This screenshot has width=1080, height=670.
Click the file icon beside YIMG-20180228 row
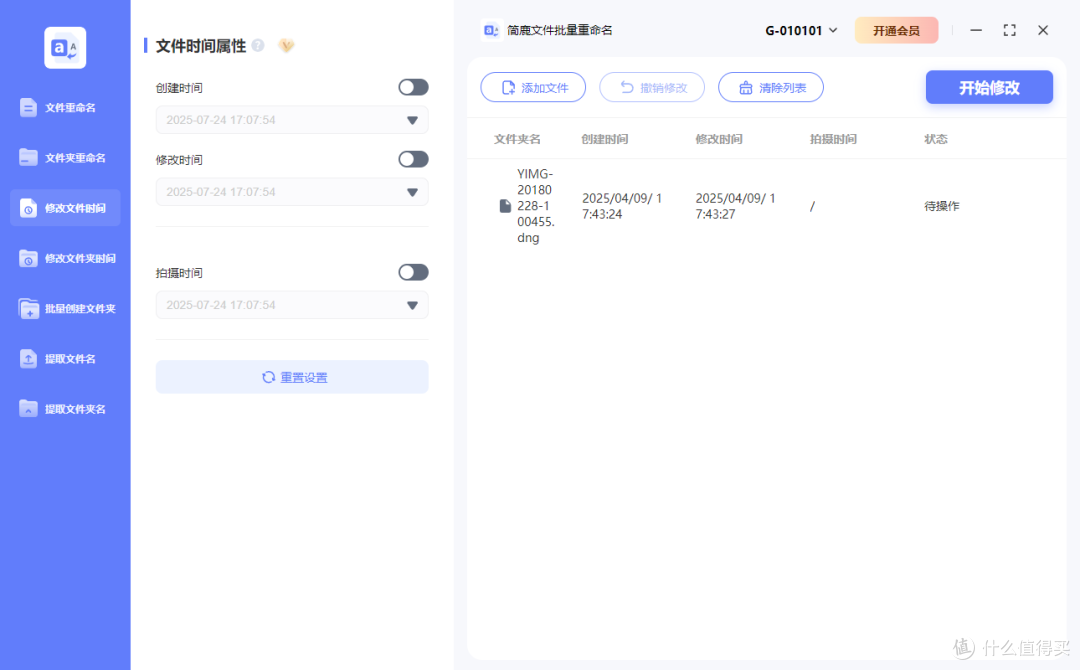click(505, 206)
